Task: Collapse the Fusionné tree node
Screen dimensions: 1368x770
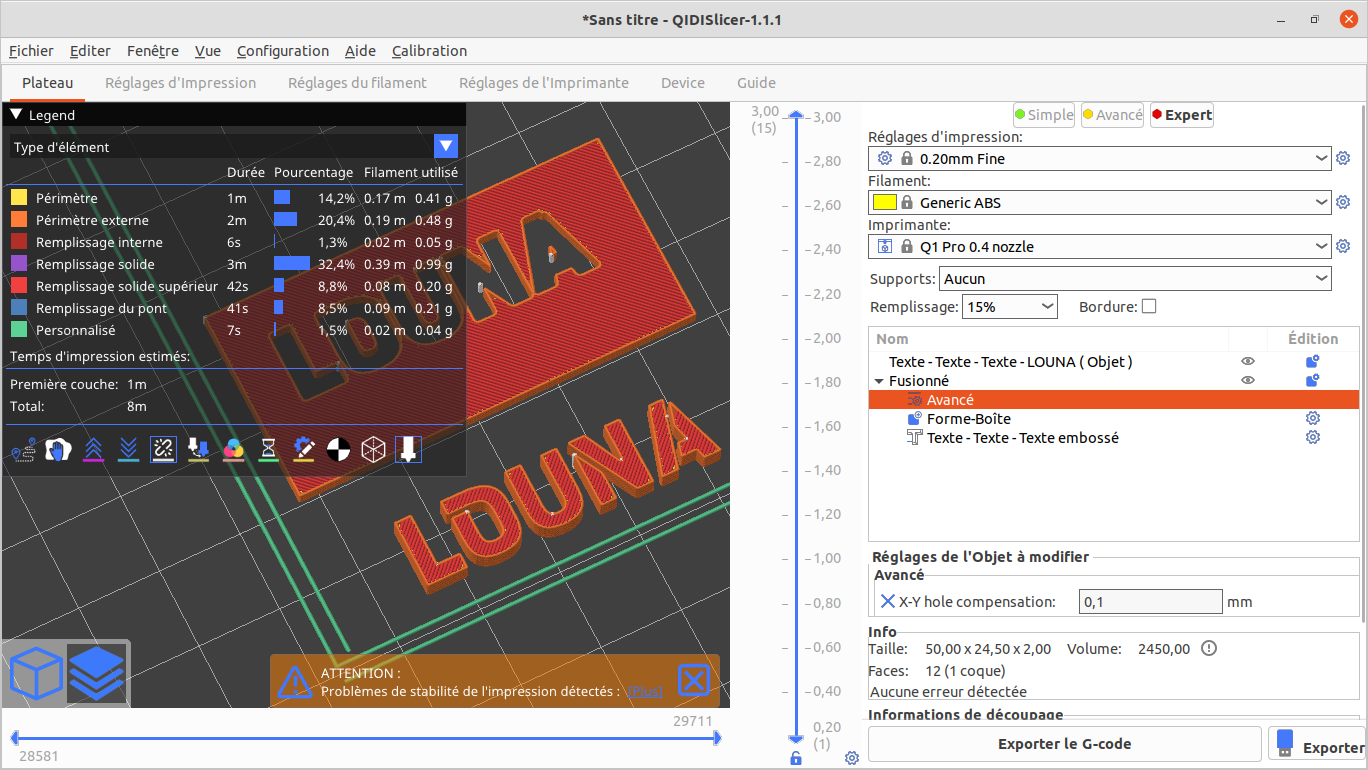Action: coord(879,381)
